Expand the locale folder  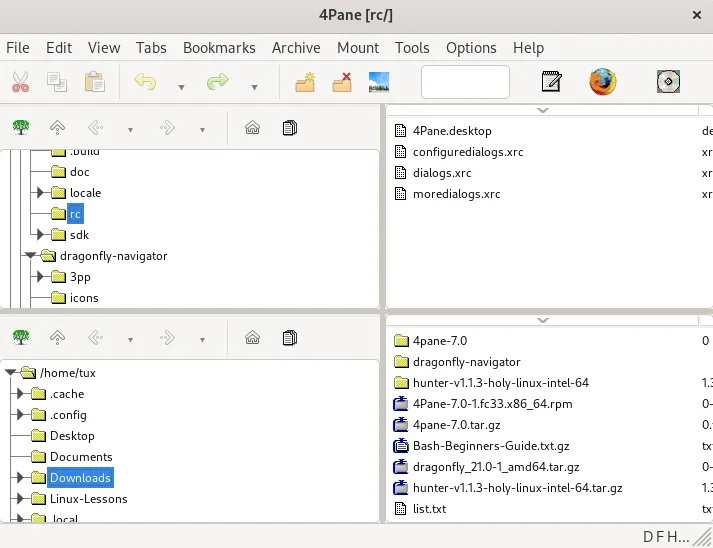(x=40, y=193)
